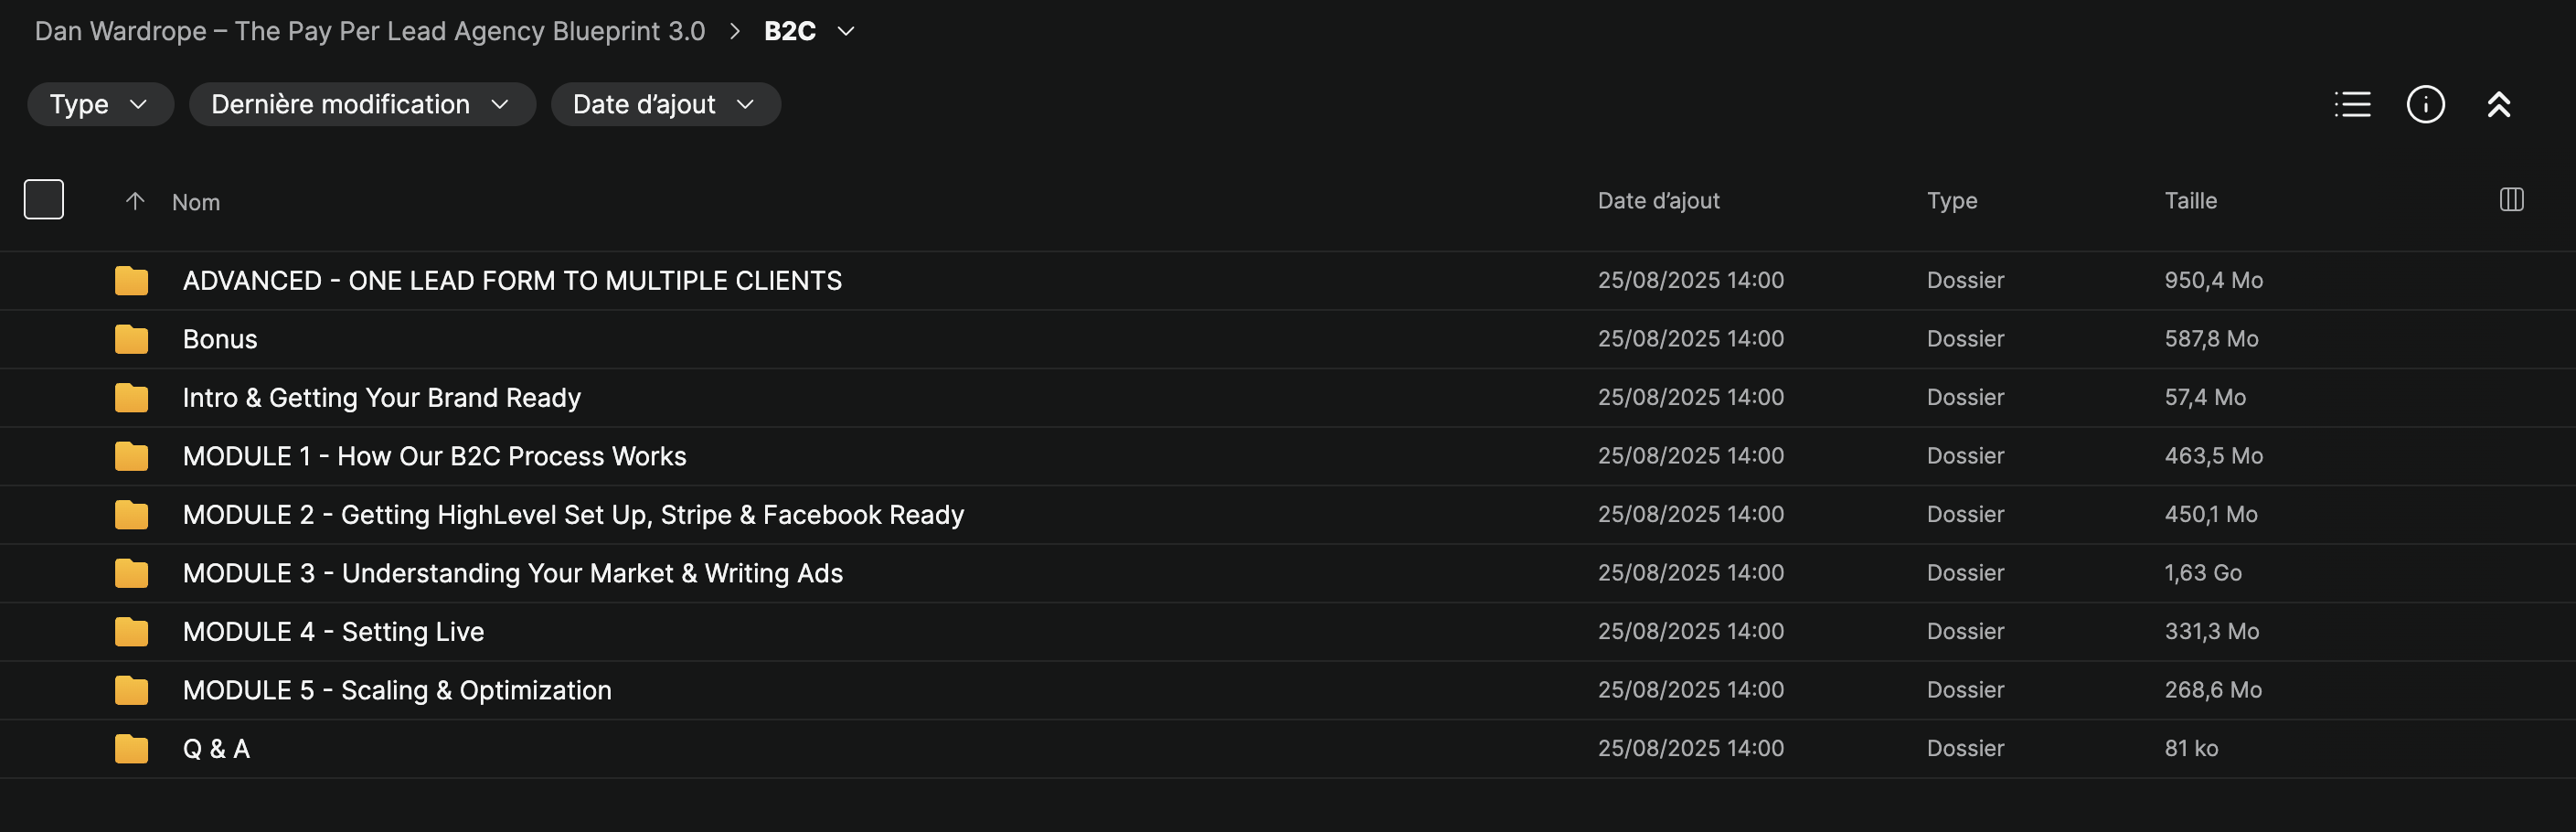This screenshot has width=2576, height=832.
Task: Open the info details panel icon
Action: 2425,104
